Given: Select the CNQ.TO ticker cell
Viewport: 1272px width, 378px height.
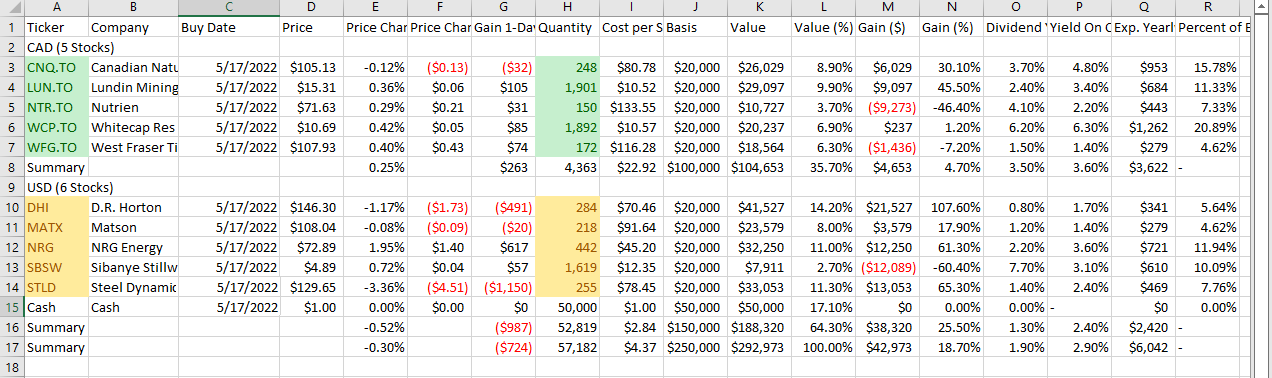Looking at the screenshot, I should pos(55,67).
